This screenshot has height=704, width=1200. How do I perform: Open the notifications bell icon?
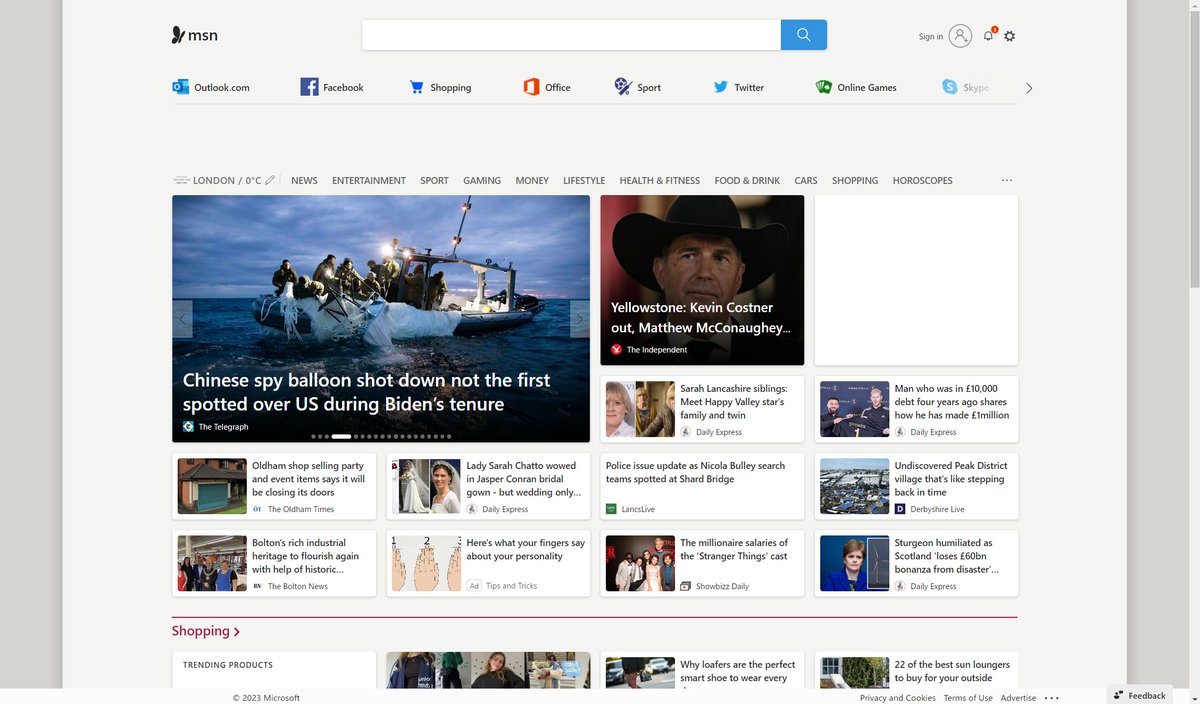(988, 36)
